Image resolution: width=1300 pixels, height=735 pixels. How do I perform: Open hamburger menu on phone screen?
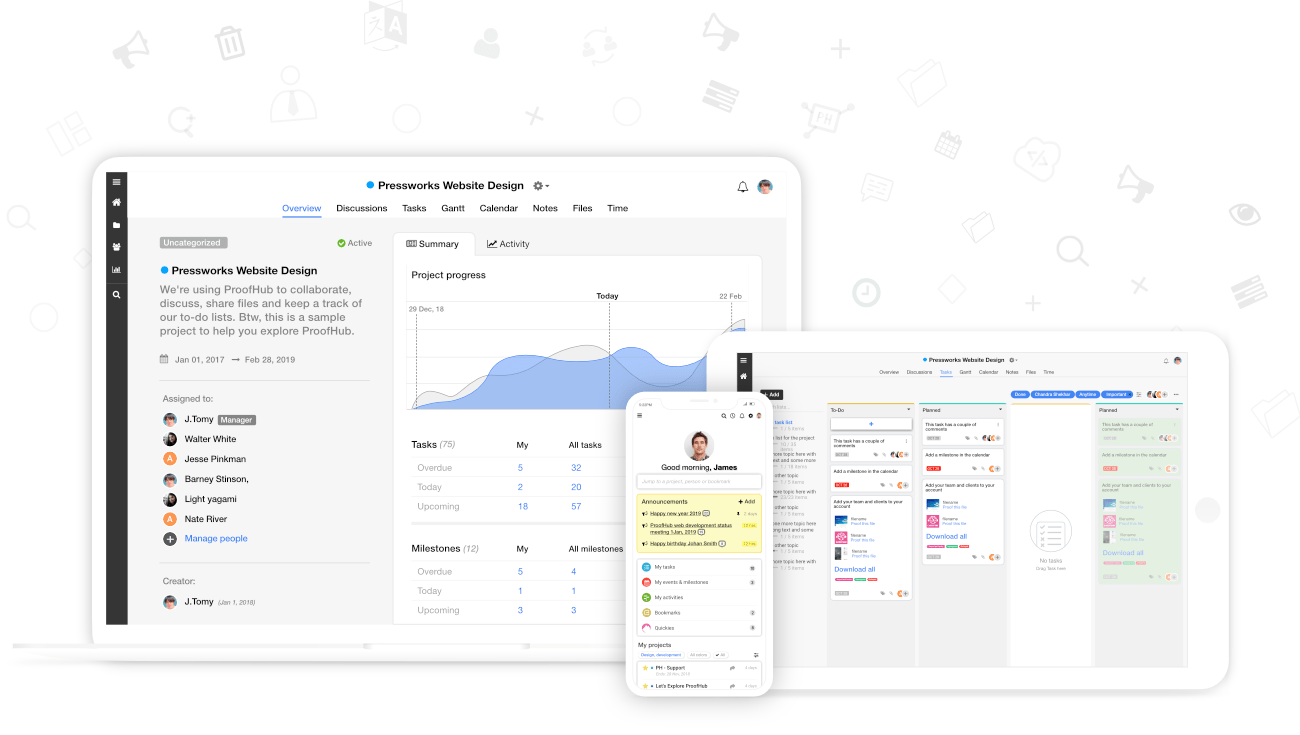640,416
